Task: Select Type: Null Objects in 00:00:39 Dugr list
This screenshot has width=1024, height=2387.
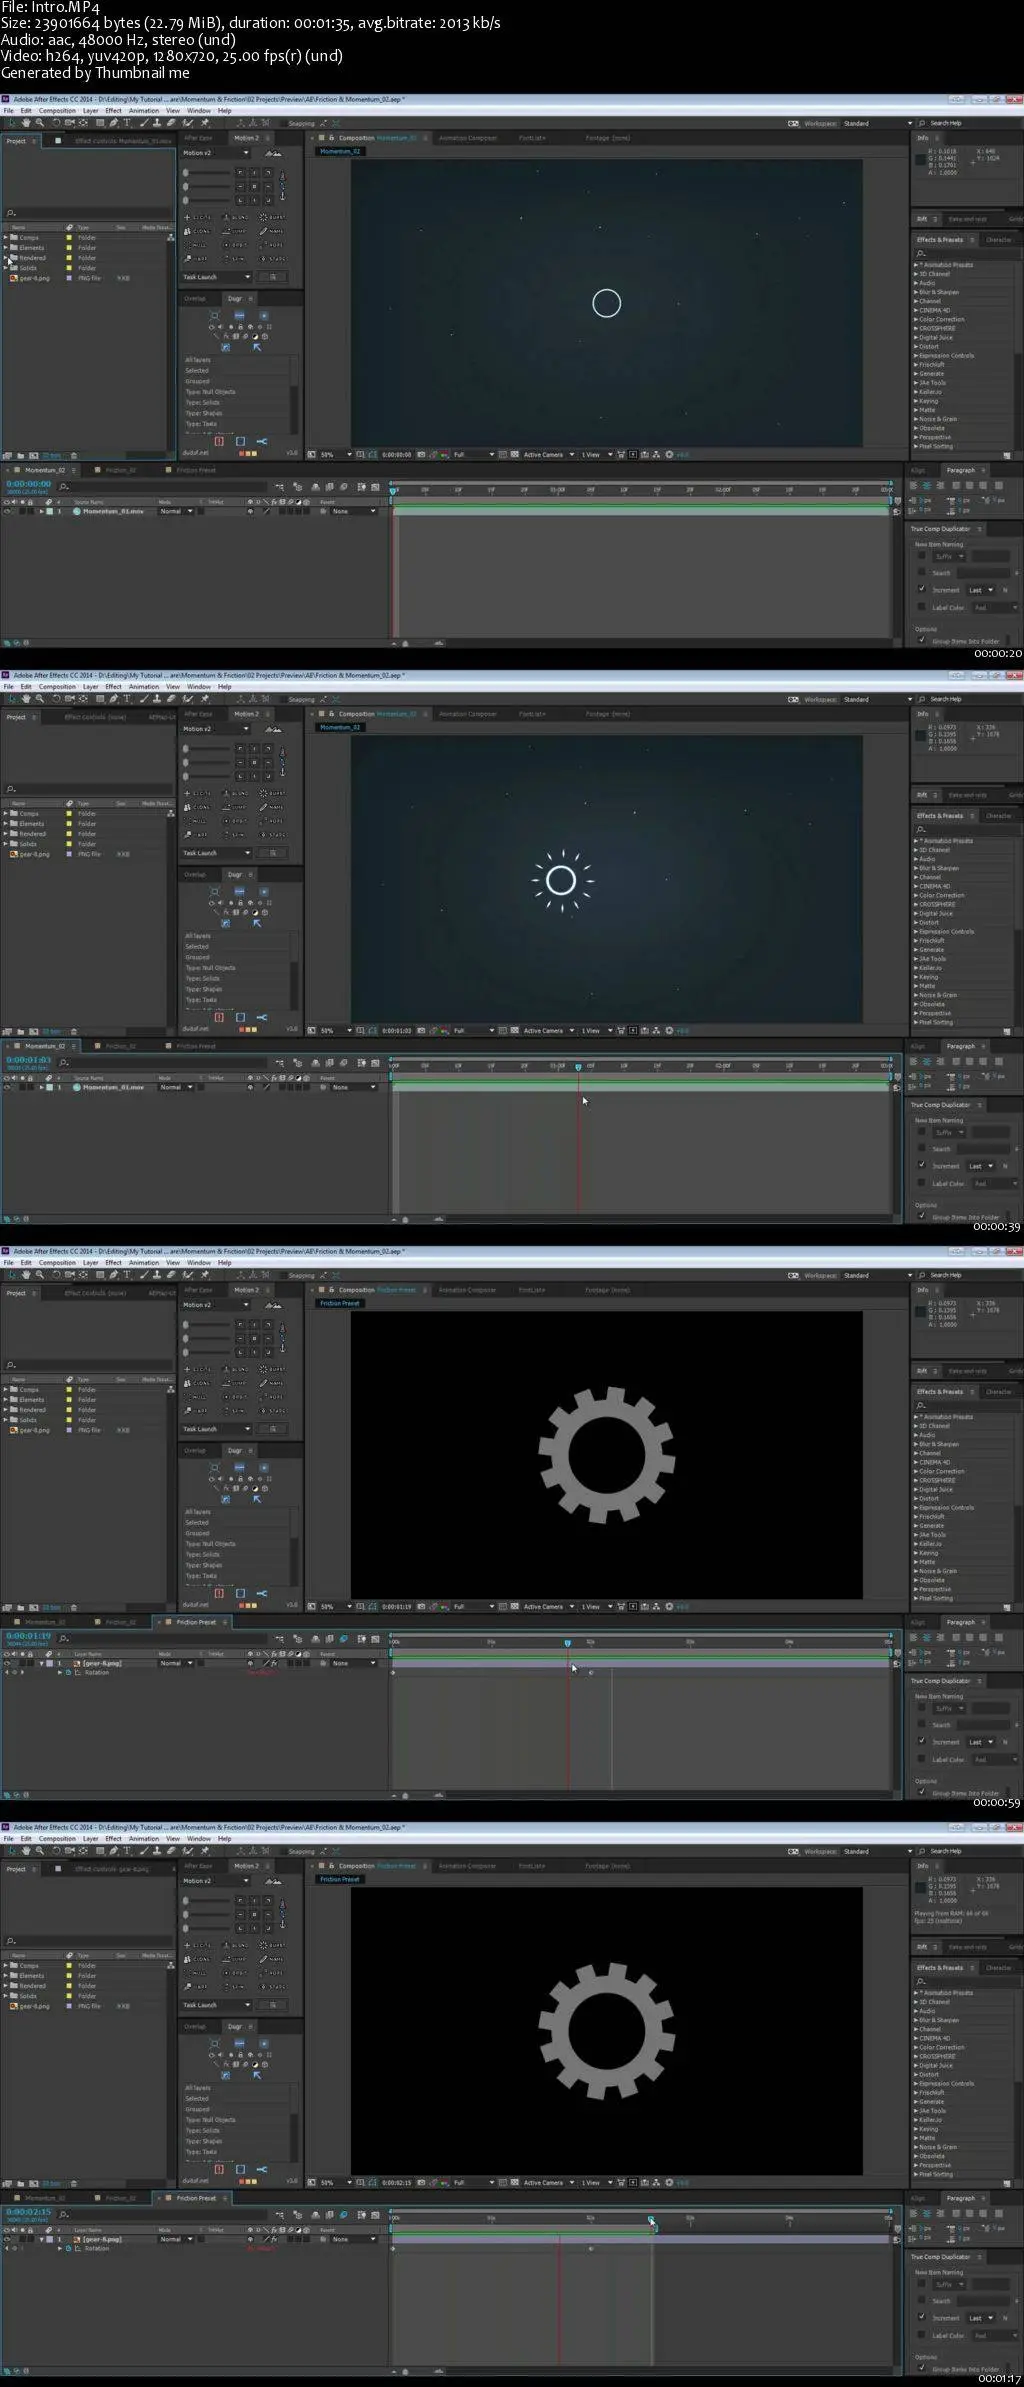Action: (210, 968)
